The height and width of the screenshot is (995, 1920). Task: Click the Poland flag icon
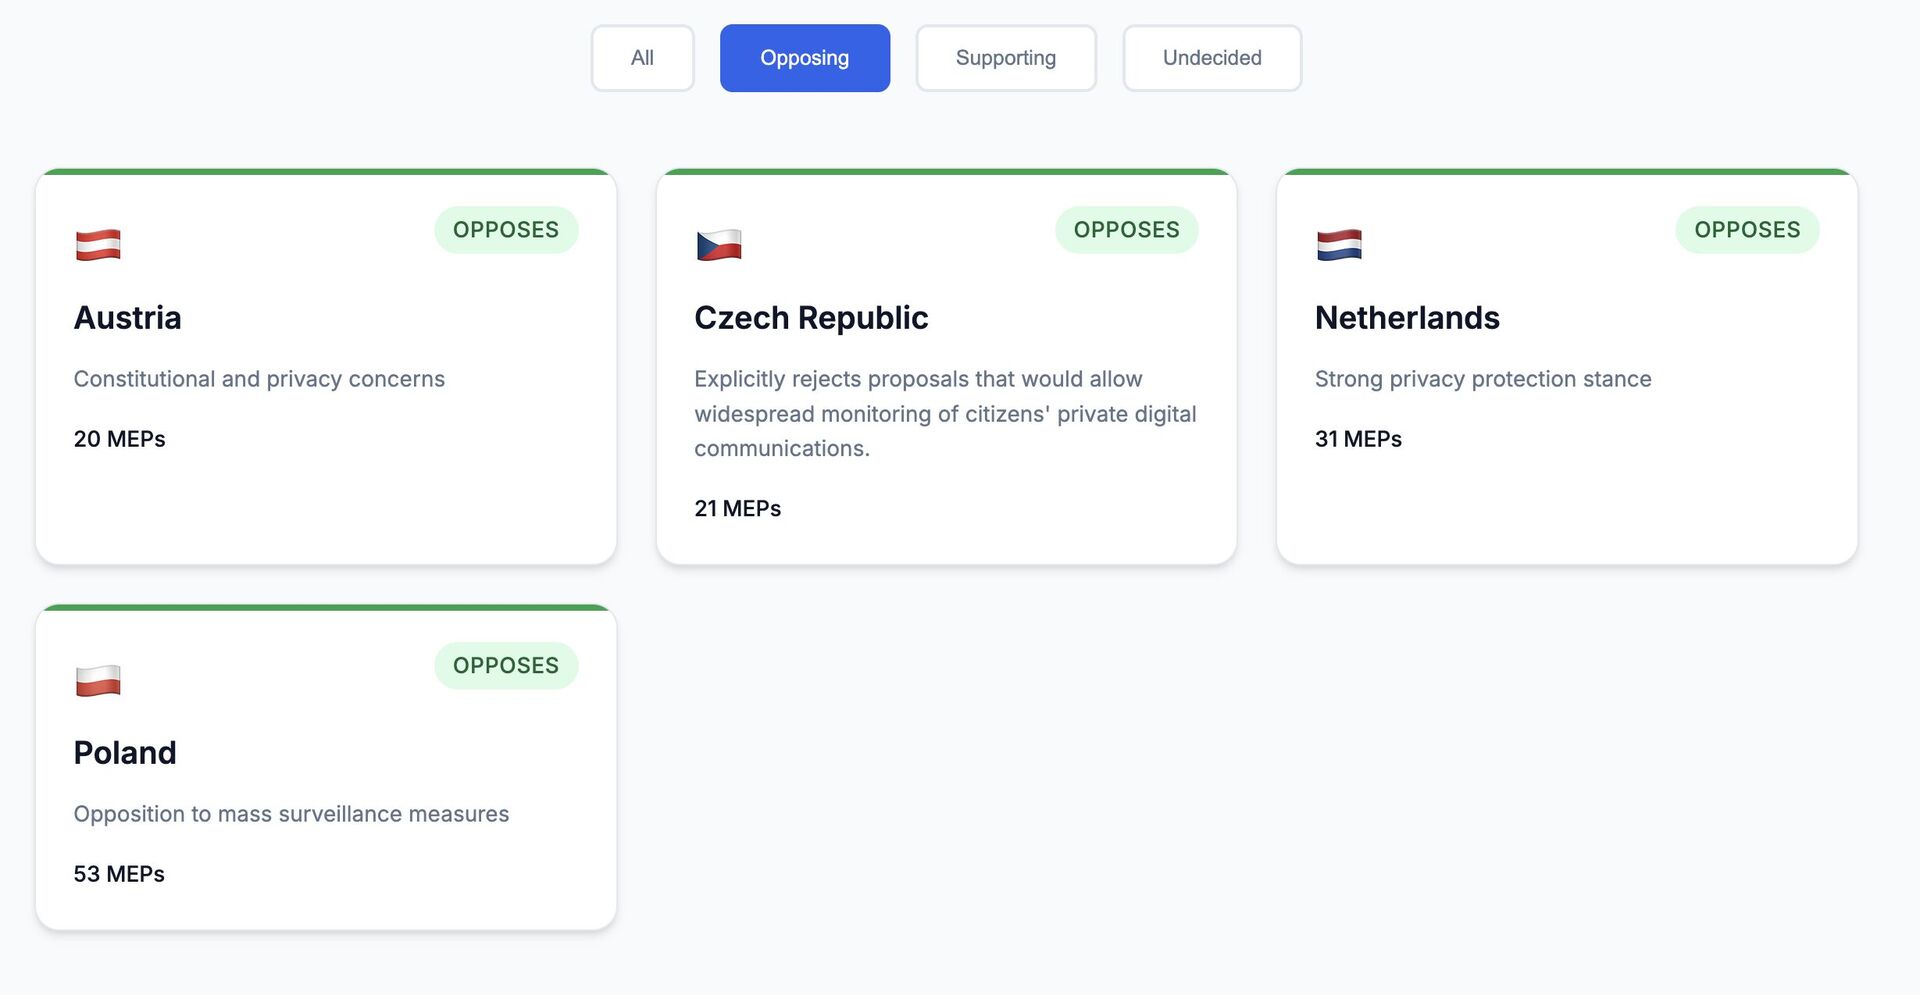[98, 681]
